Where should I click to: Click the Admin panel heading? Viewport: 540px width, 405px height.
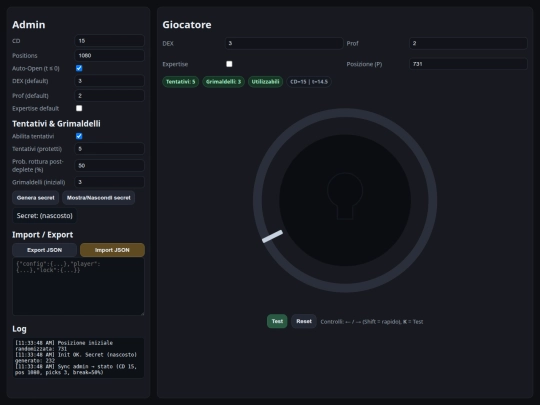(29, 25)
